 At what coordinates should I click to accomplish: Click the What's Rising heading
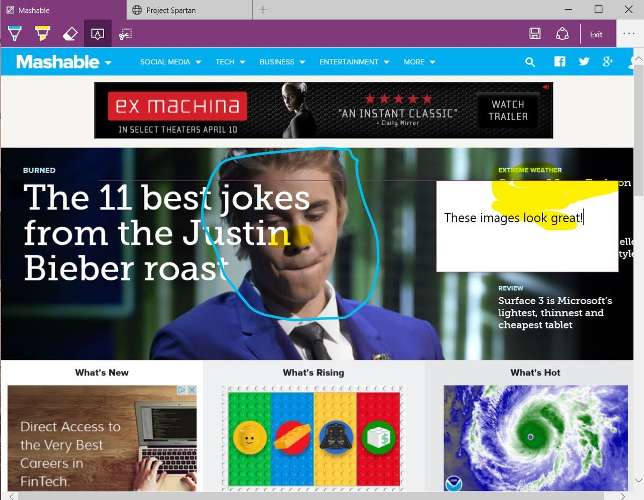pyautogui.click(x=313, y=373)
